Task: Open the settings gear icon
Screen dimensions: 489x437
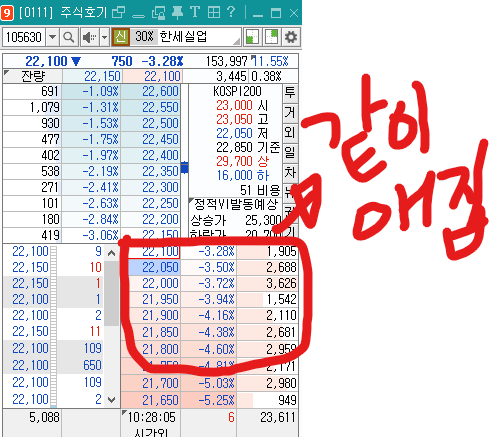Action: click(291, 37)
